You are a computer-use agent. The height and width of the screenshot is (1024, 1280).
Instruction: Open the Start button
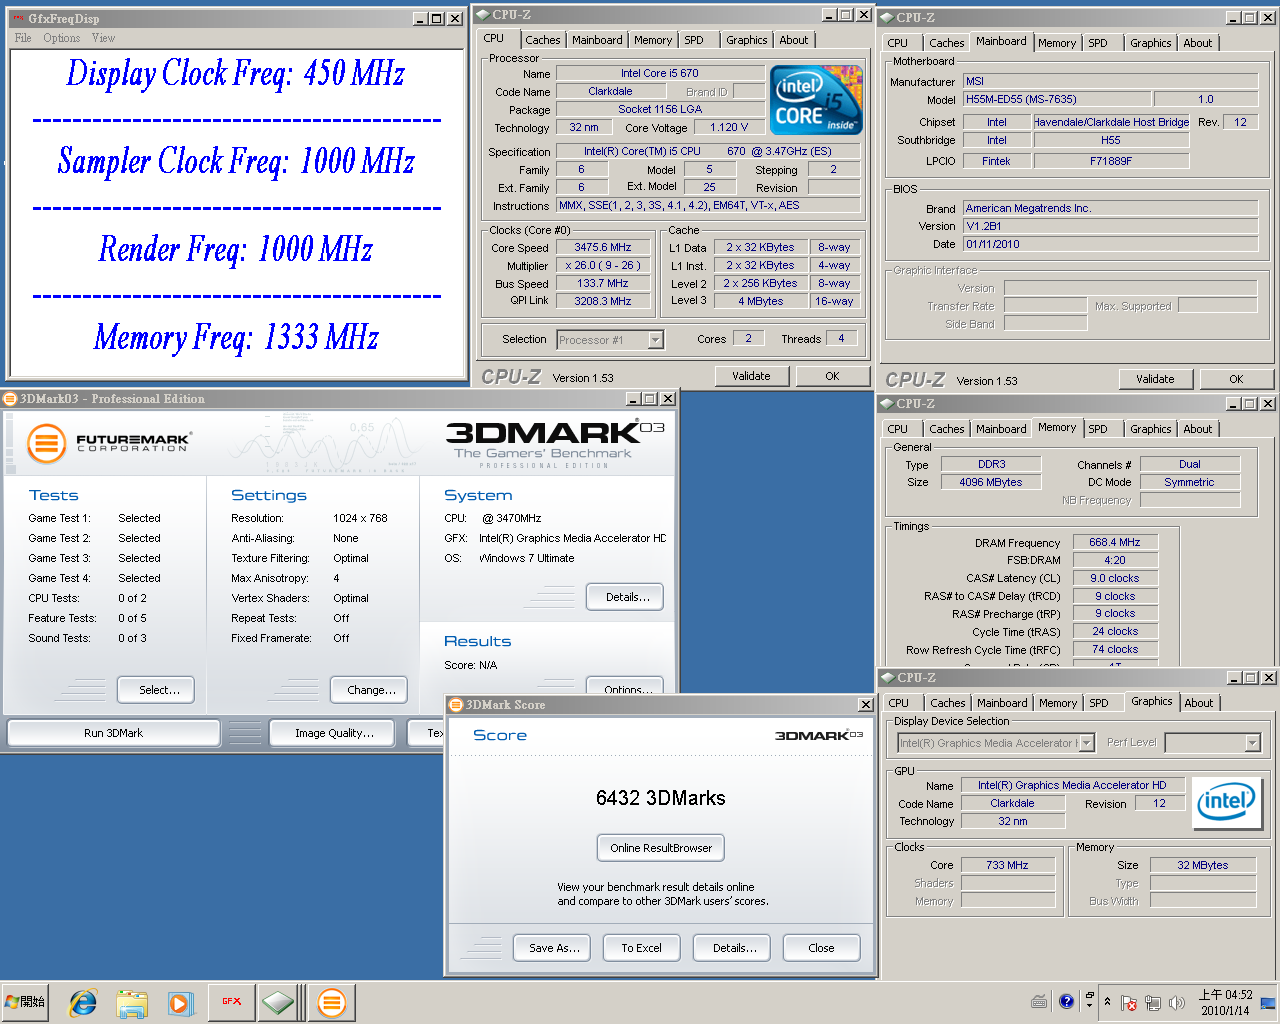(26, 1002)
